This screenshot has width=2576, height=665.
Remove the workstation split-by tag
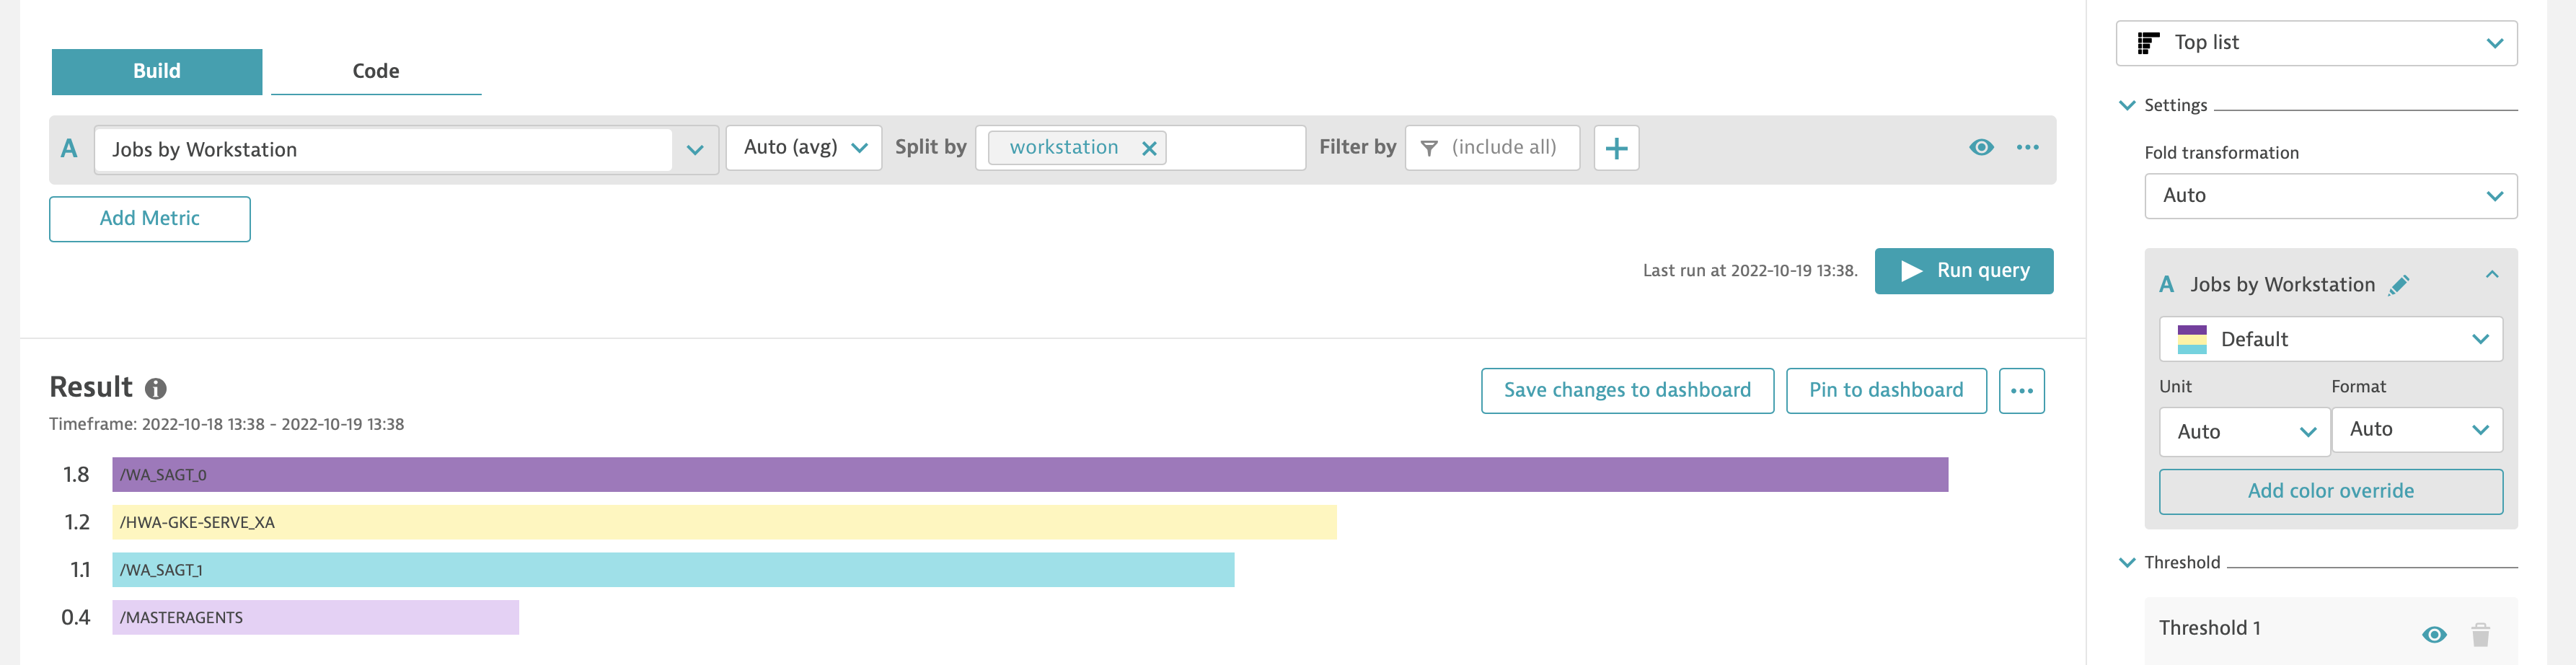point(1149,148)
